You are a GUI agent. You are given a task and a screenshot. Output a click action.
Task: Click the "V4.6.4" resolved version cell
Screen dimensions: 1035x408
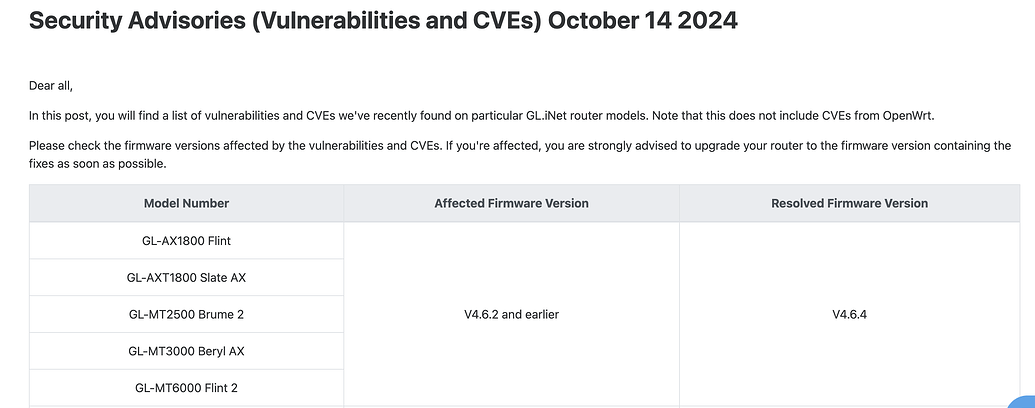coord(849,314)
